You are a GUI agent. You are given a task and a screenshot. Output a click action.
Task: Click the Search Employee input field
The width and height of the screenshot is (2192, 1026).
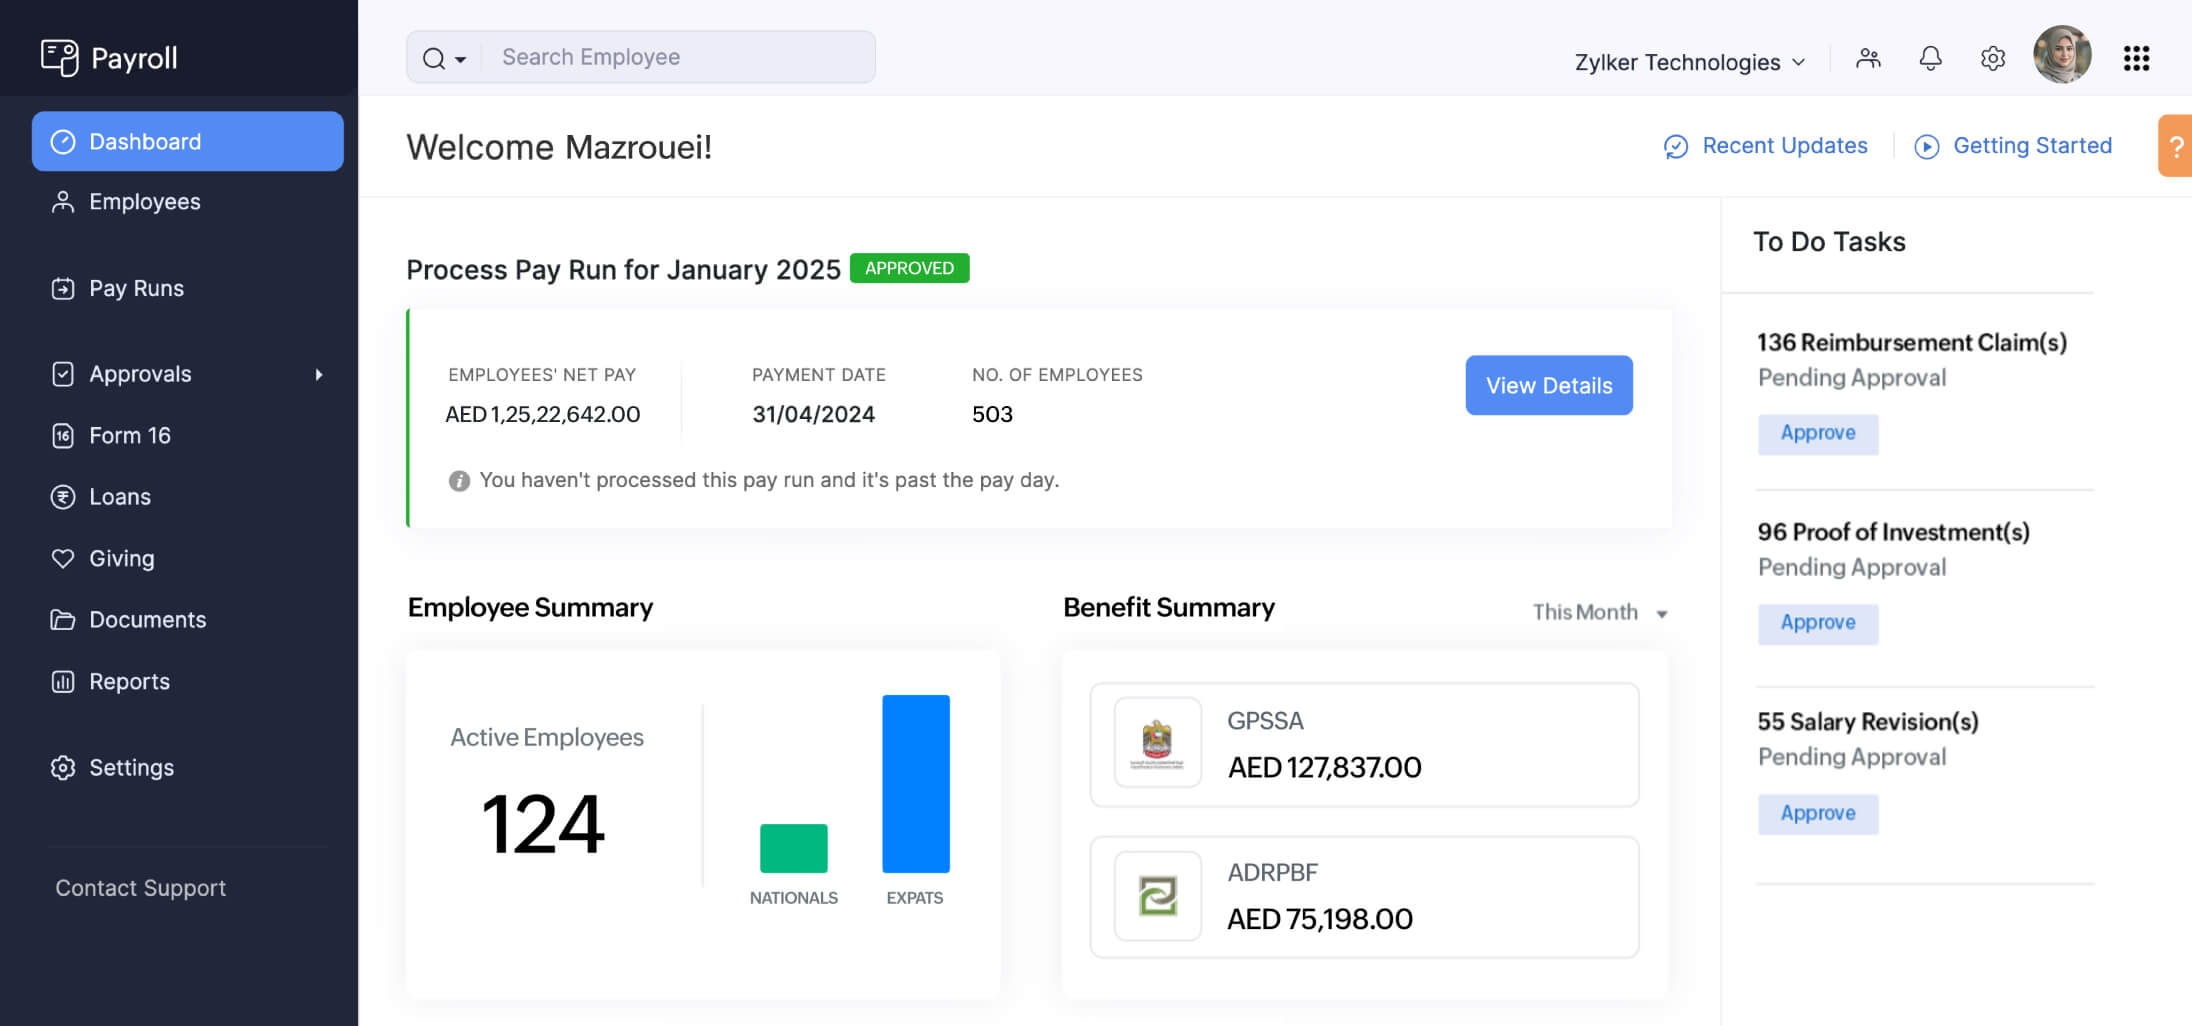(680, 58)
